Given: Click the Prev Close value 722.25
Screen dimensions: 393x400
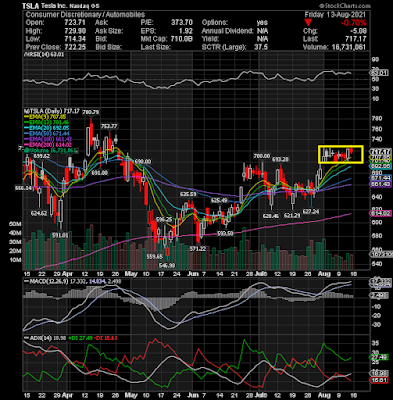Looking at the screenshot, I should [75, 47].
